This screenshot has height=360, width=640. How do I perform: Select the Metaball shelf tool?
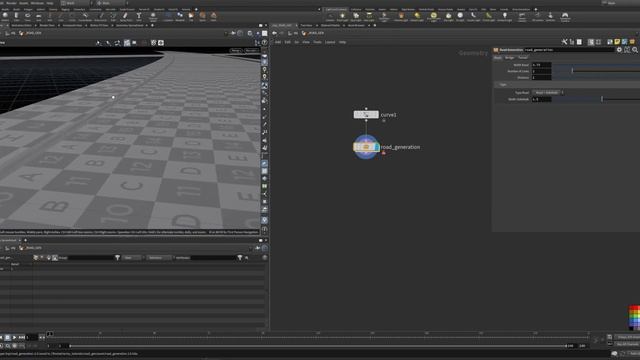180,16
